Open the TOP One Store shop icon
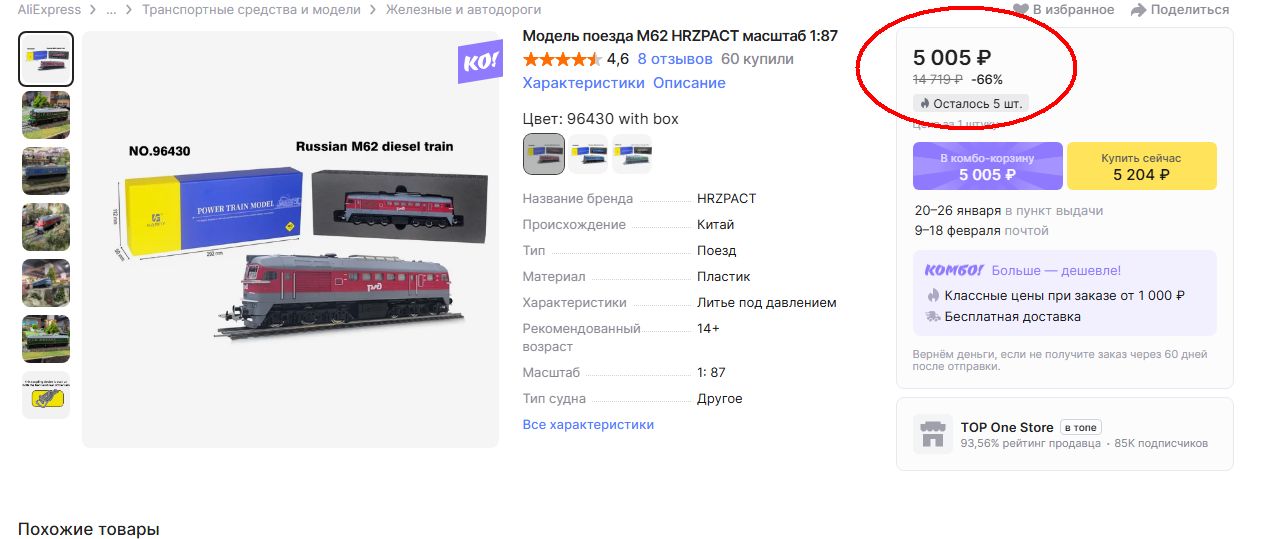Image resolution: width=1261 pixels, height=539 pixels. (x=933, y=435)
